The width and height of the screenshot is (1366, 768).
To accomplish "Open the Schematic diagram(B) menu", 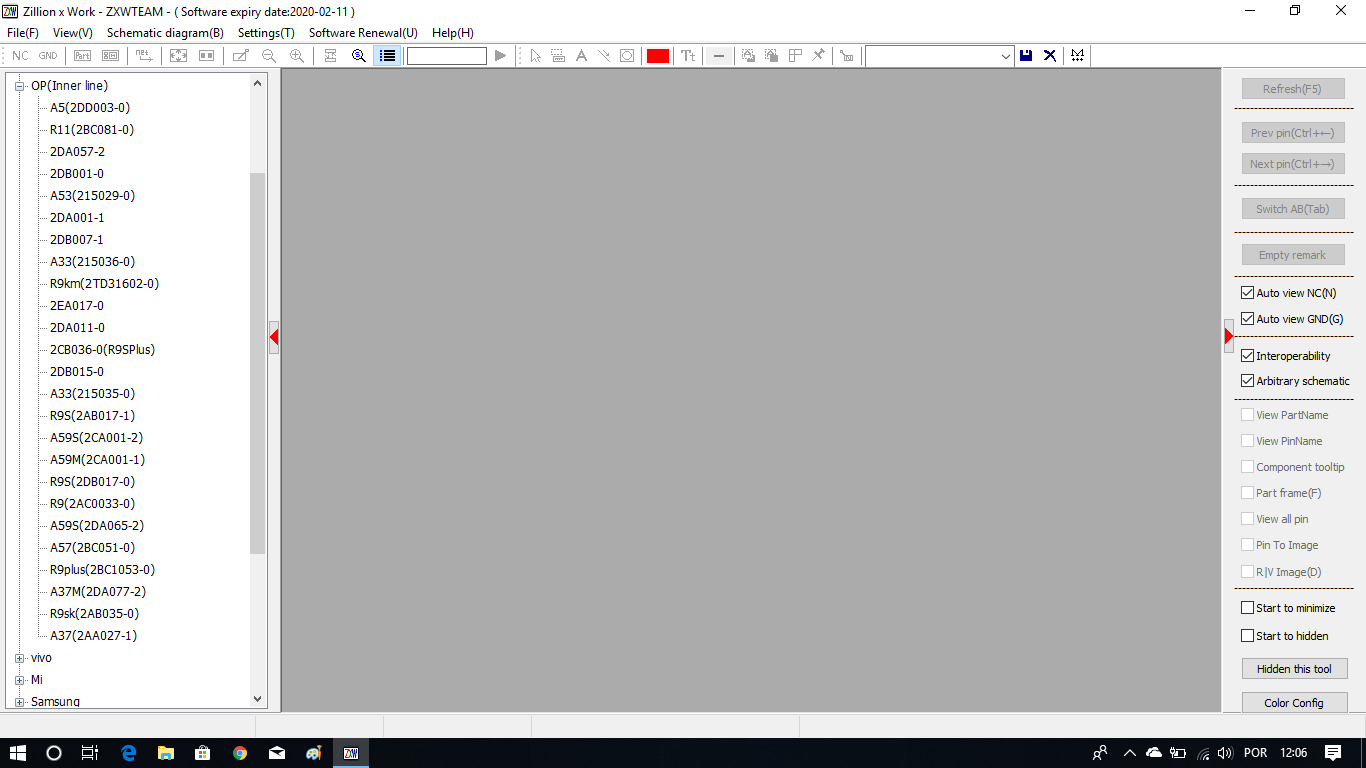I will pos(165,33).
